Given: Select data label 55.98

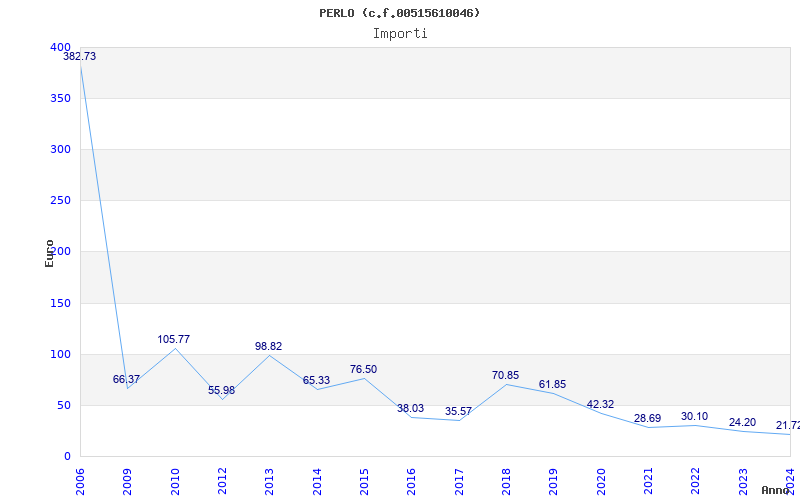Looking at the screenshot, I should tap(221, 391).
